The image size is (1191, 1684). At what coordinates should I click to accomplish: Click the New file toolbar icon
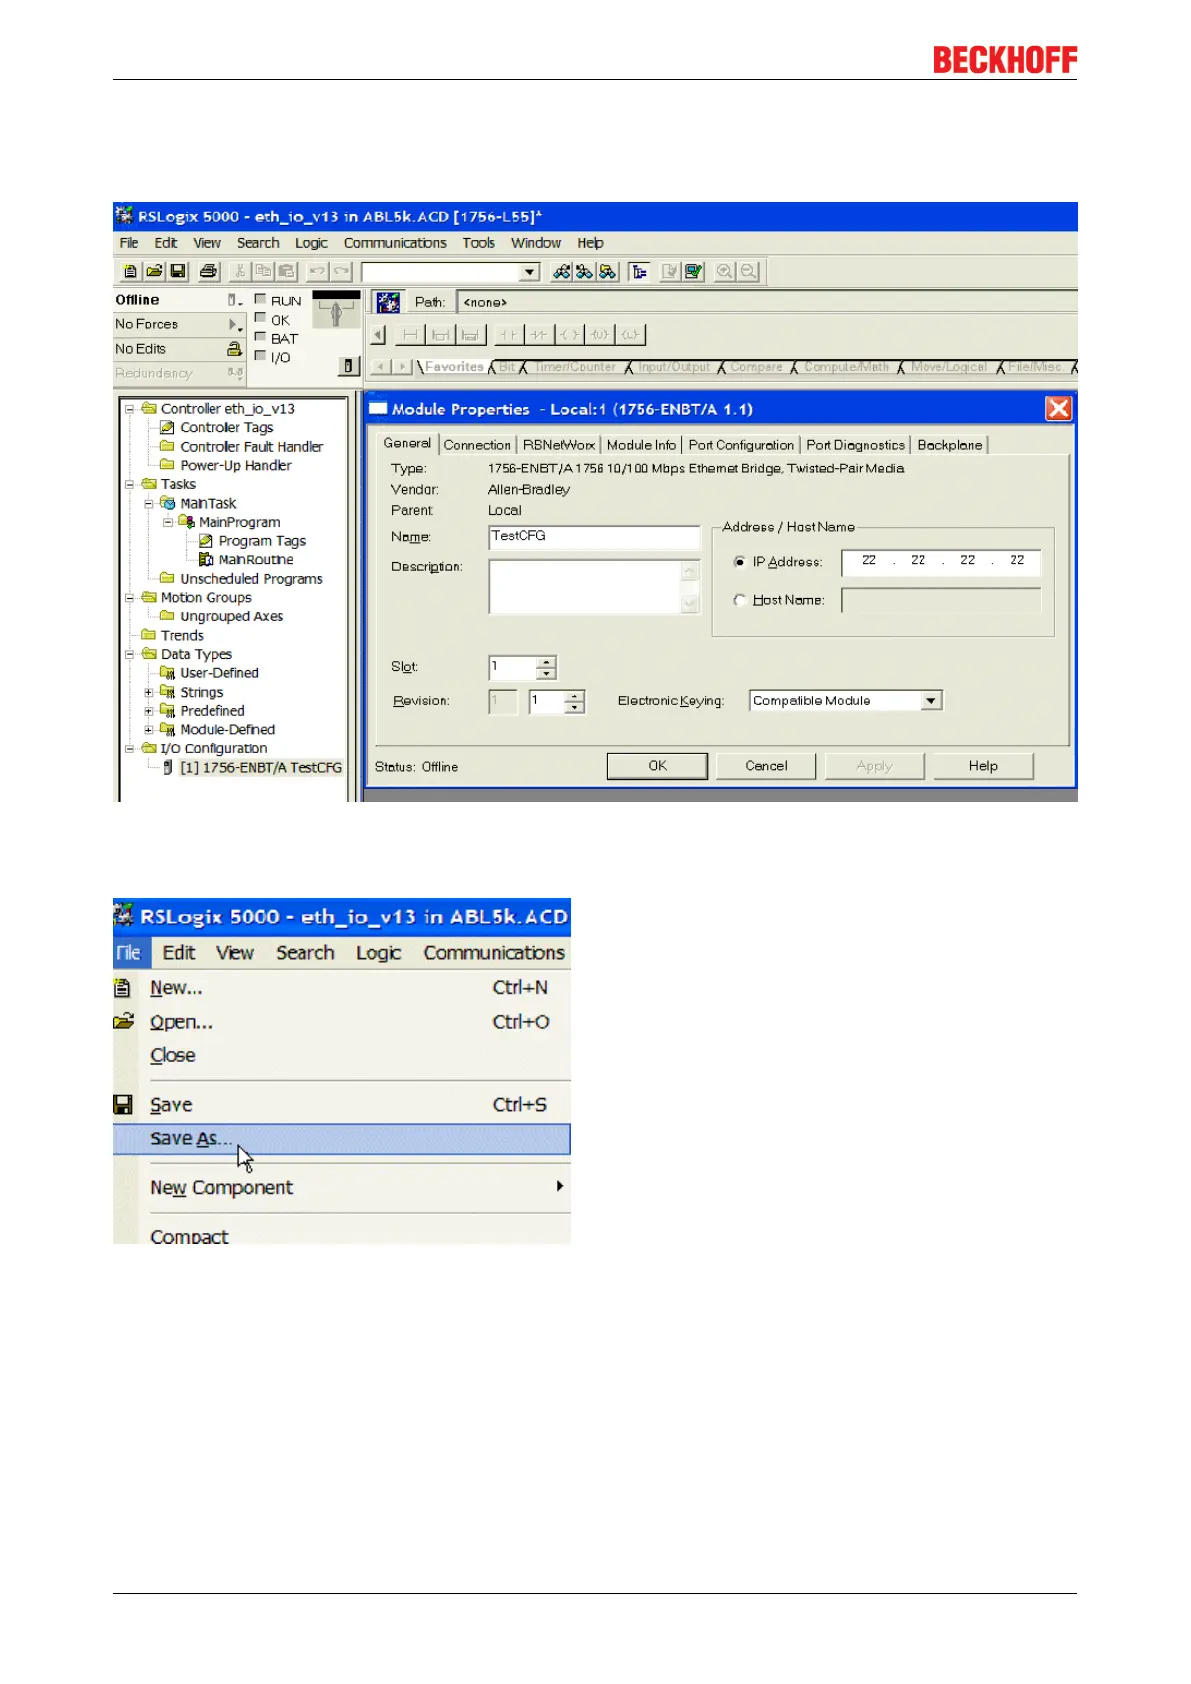pos(130,271)
